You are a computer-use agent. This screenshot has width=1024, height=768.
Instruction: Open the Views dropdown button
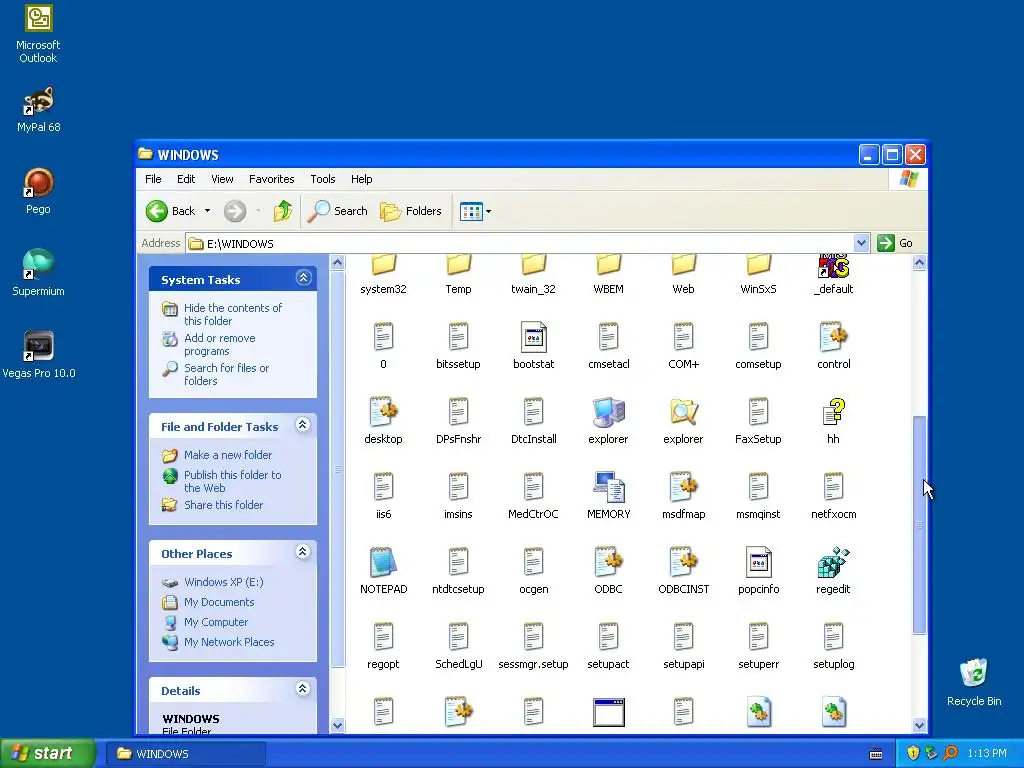(475, 211)
